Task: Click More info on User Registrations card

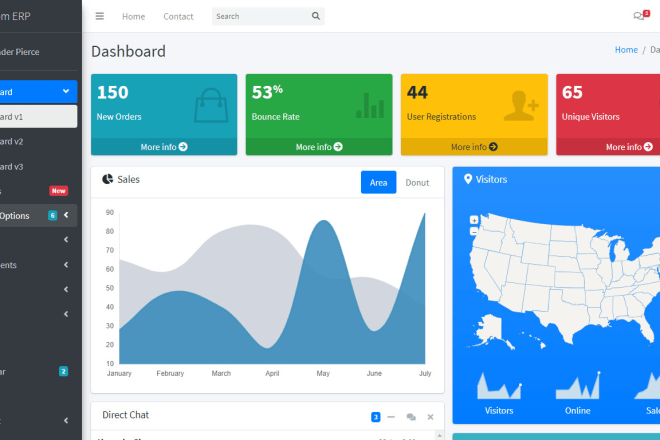Action: (474, 147)
